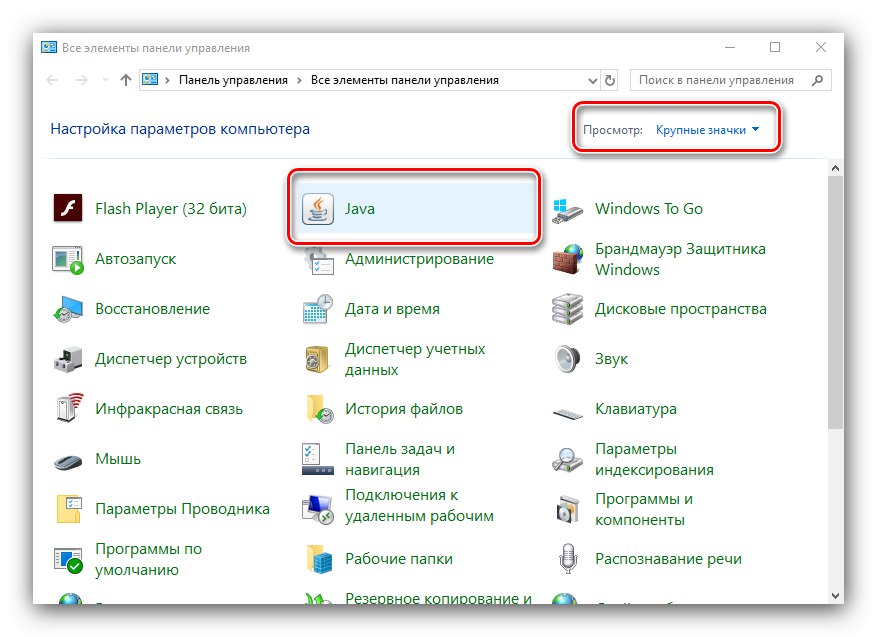Open the Рабочие папки text link

(399, 559)
